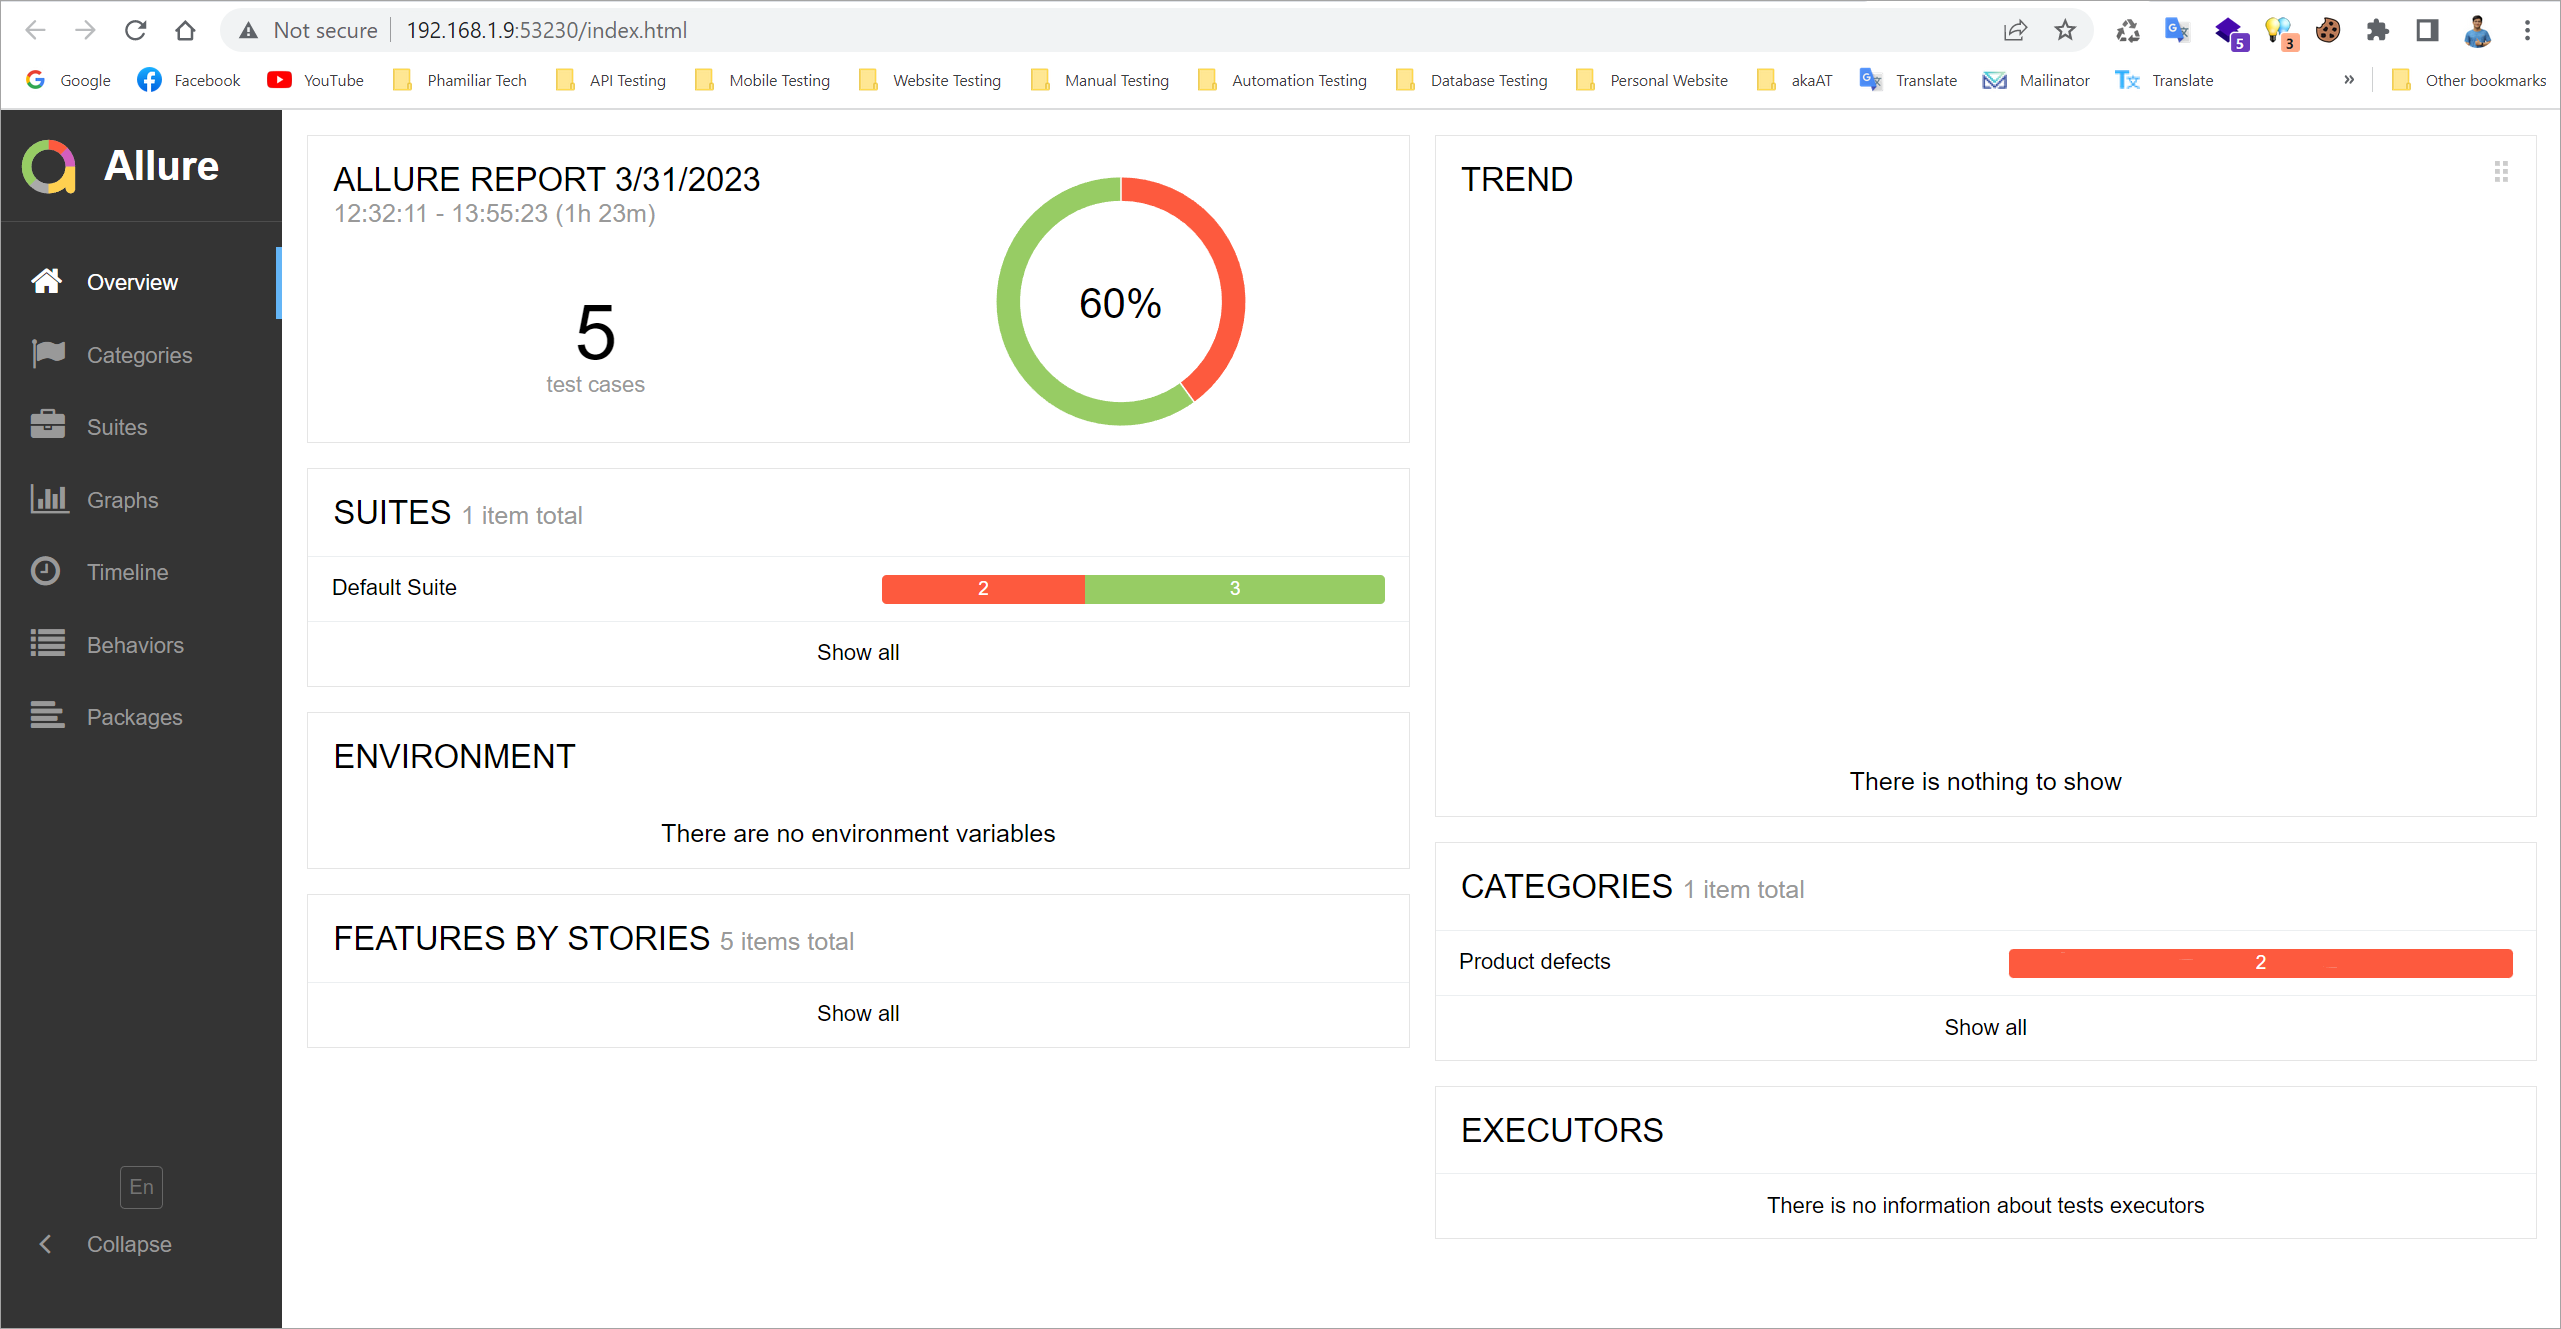Collapse the sidebar with the chevron
Screen dimensions: 2561x1329
pyautogui.click(x=45, y=1243)
